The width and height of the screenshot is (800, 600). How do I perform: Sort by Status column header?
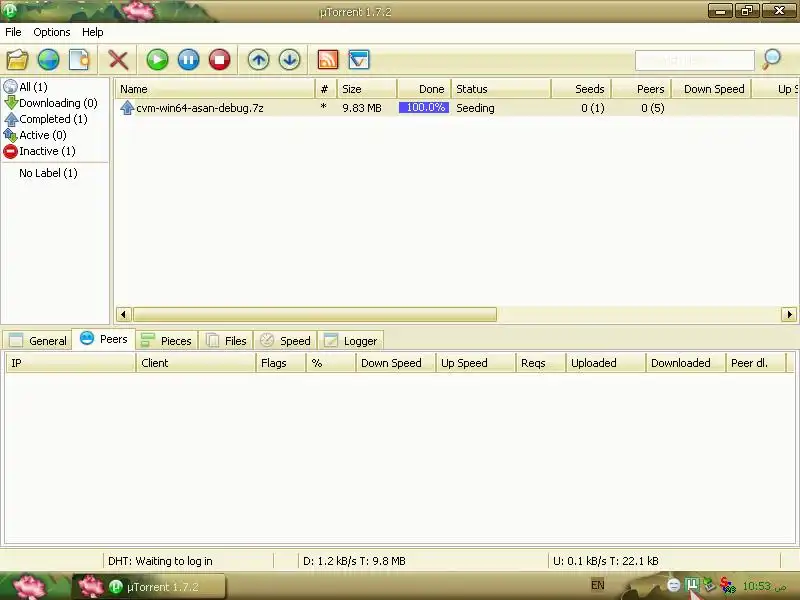click(x=501, y=89)
